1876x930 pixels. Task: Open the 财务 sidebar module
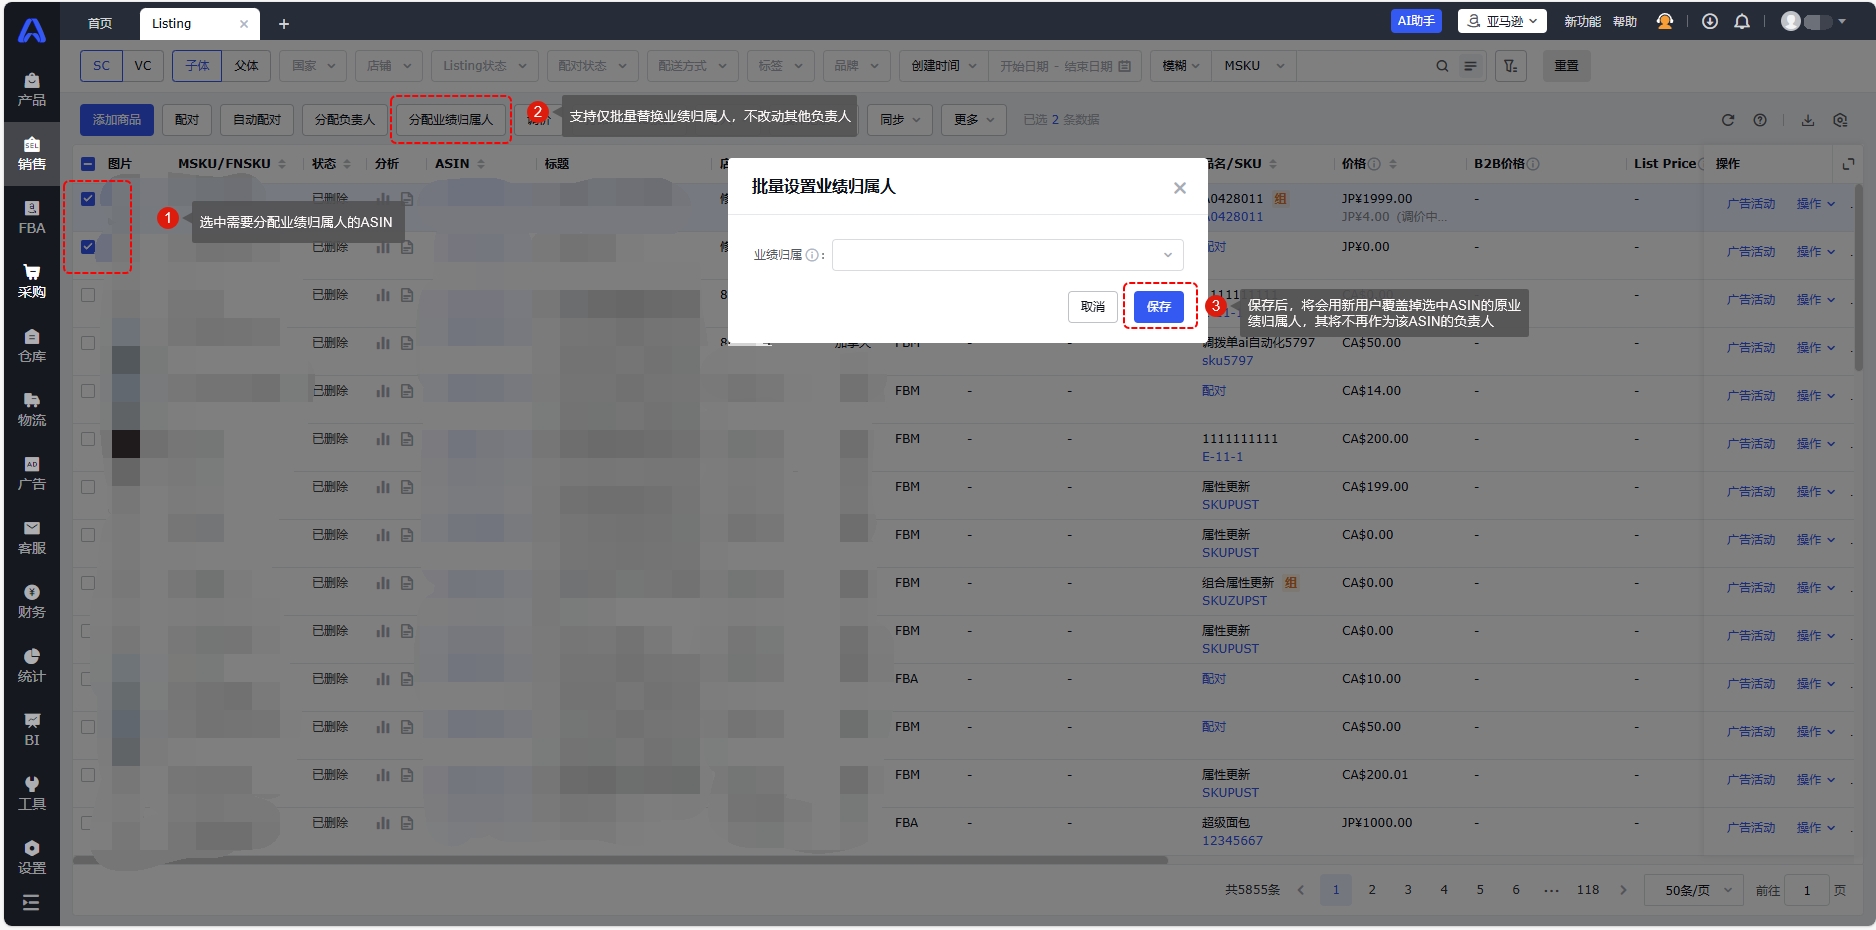32,602
